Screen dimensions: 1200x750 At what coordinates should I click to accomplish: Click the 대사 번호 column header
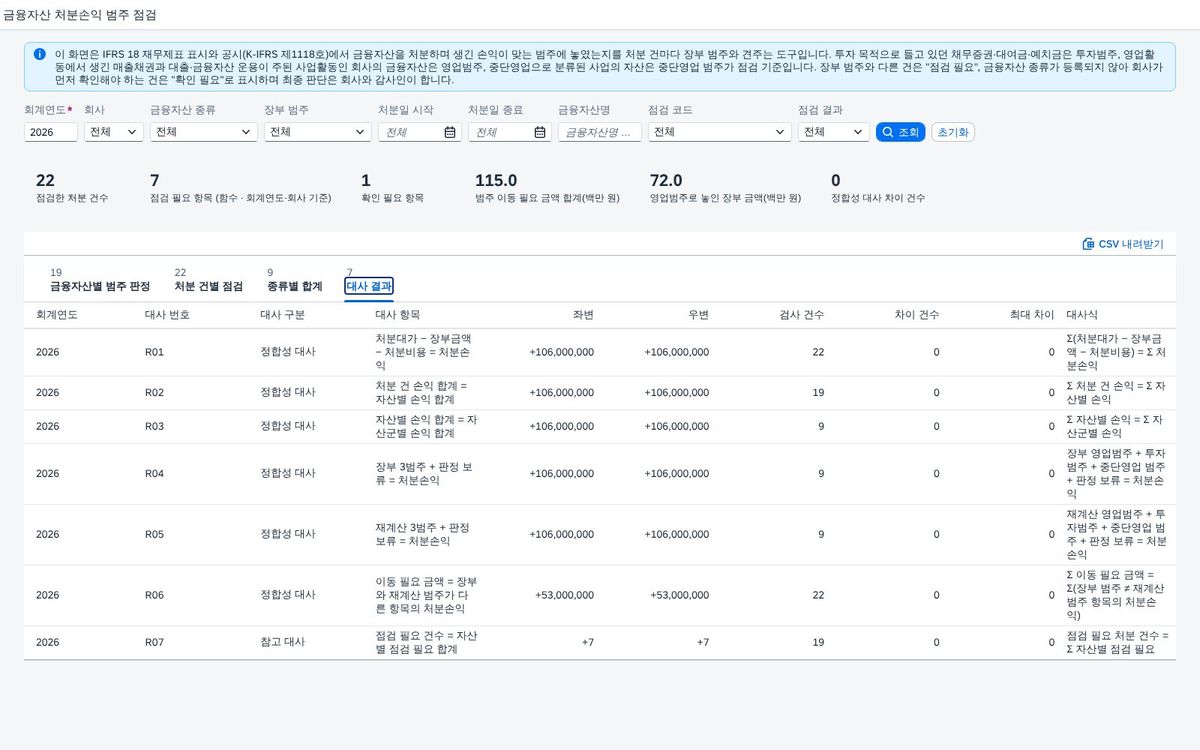pos(167,314)
